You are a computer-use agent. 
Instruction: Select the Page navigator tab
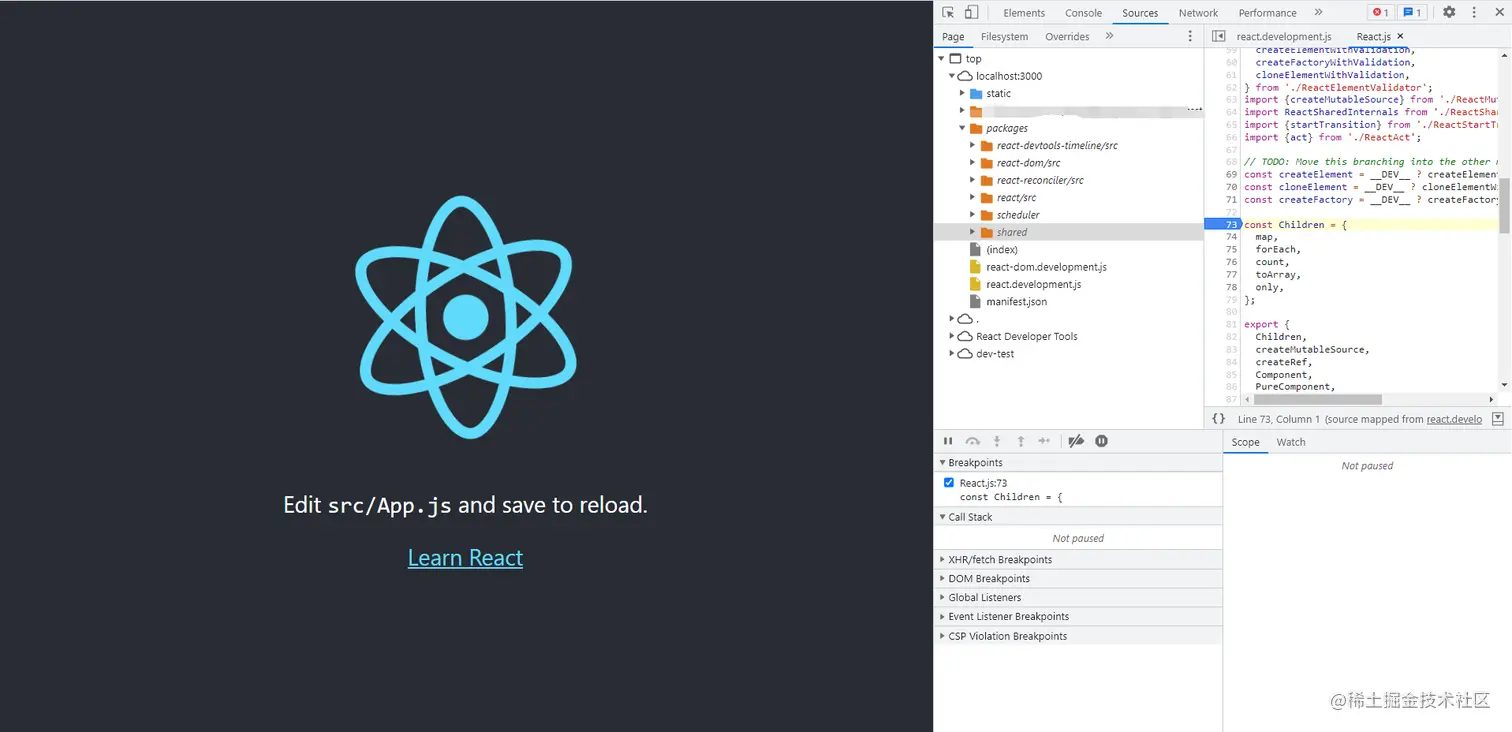point(953,37)
